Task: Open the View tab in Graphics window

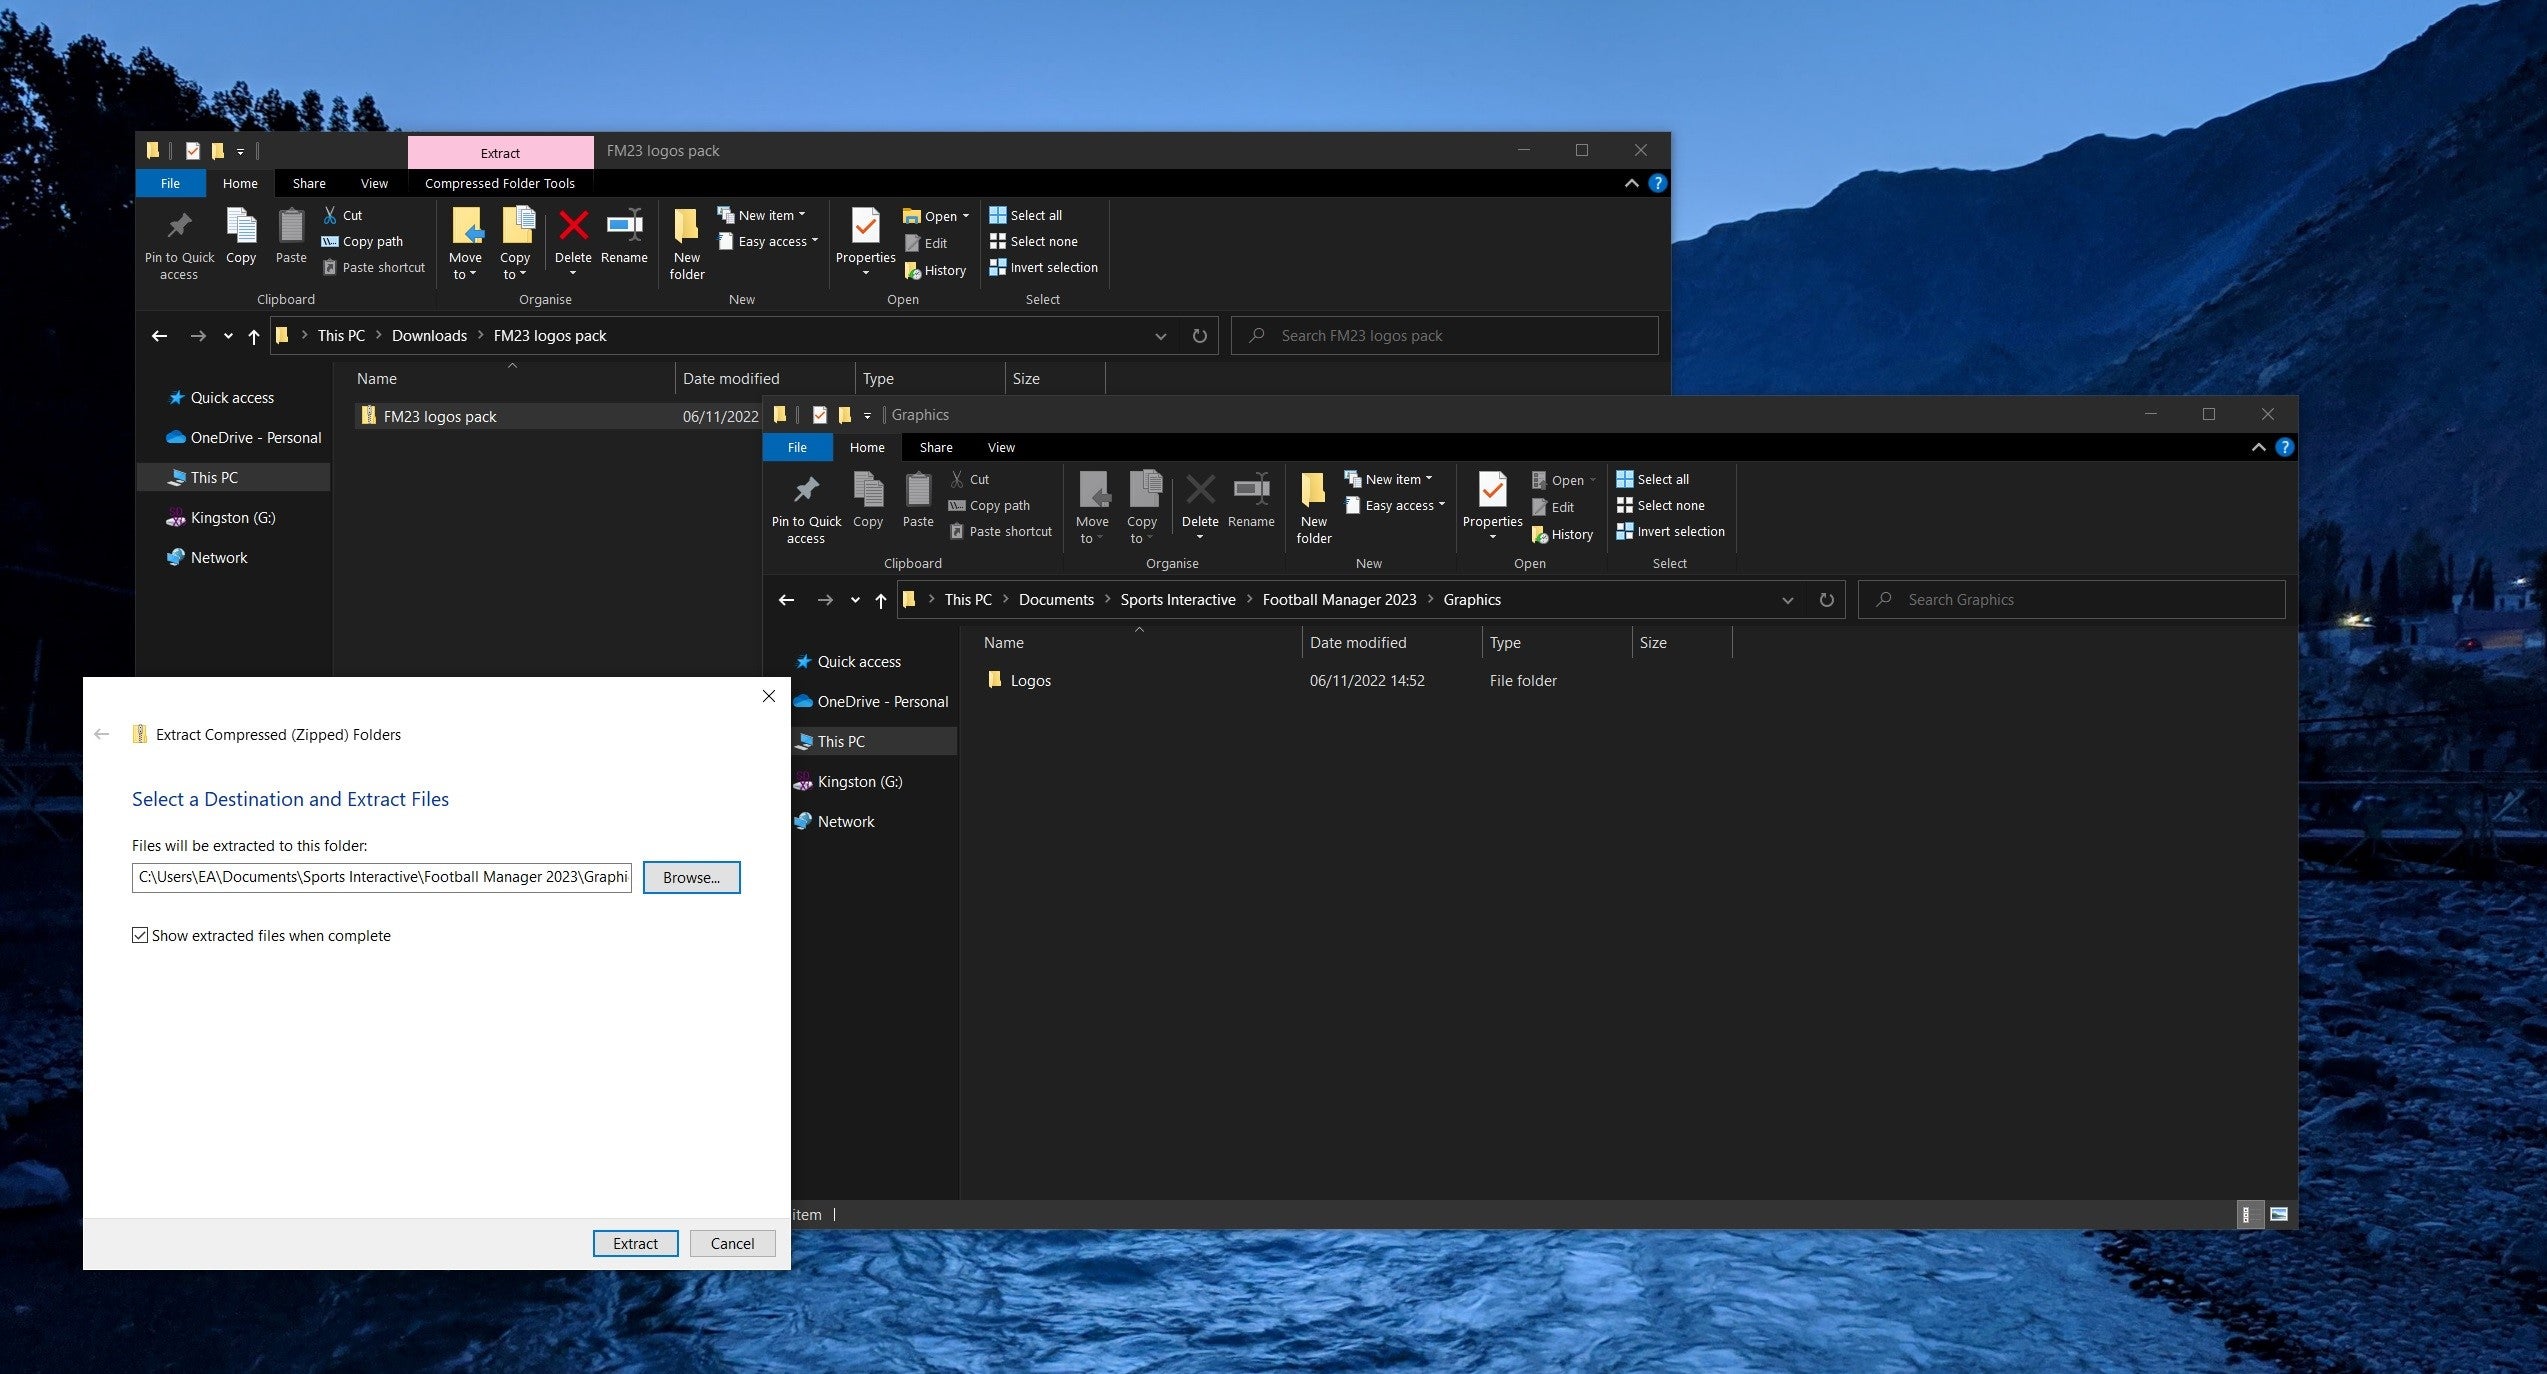Action: click(1000, 447)
